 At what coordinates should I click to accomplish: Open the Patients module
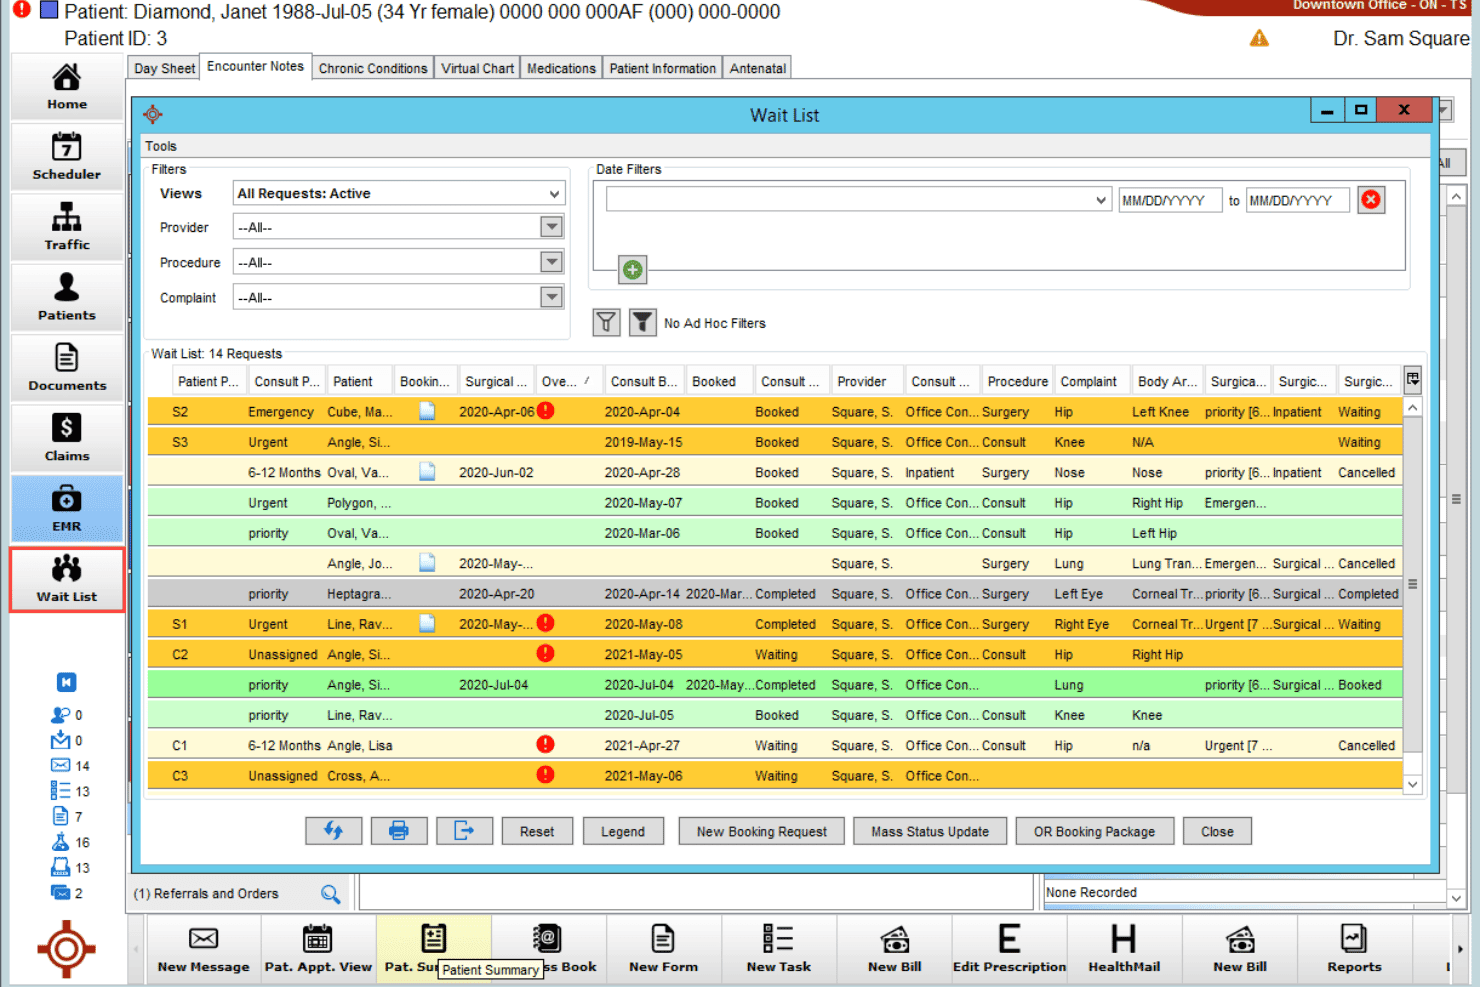tap(67, 298)
